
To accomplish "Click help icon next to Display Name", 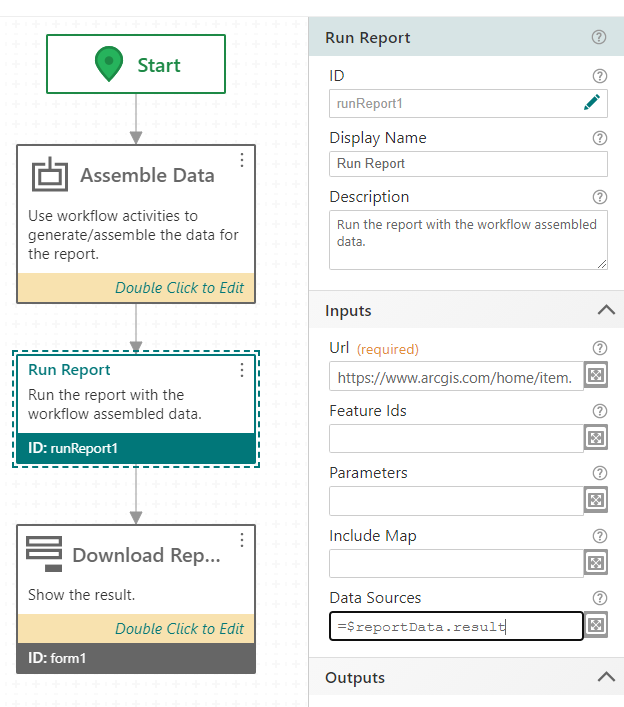I will point(599,138).
